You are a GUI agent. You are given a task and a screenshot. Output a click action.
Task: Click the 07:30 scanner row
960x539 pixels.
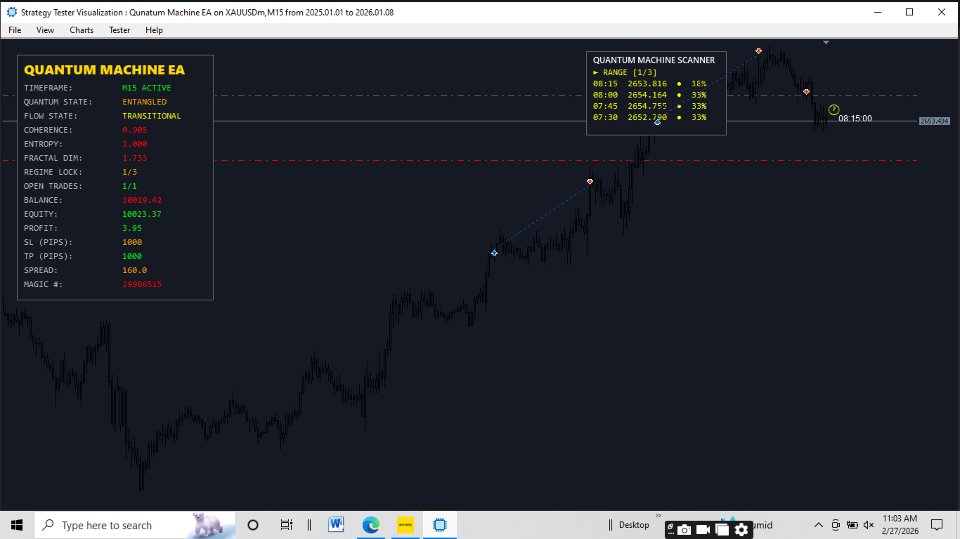coord(650,117)
